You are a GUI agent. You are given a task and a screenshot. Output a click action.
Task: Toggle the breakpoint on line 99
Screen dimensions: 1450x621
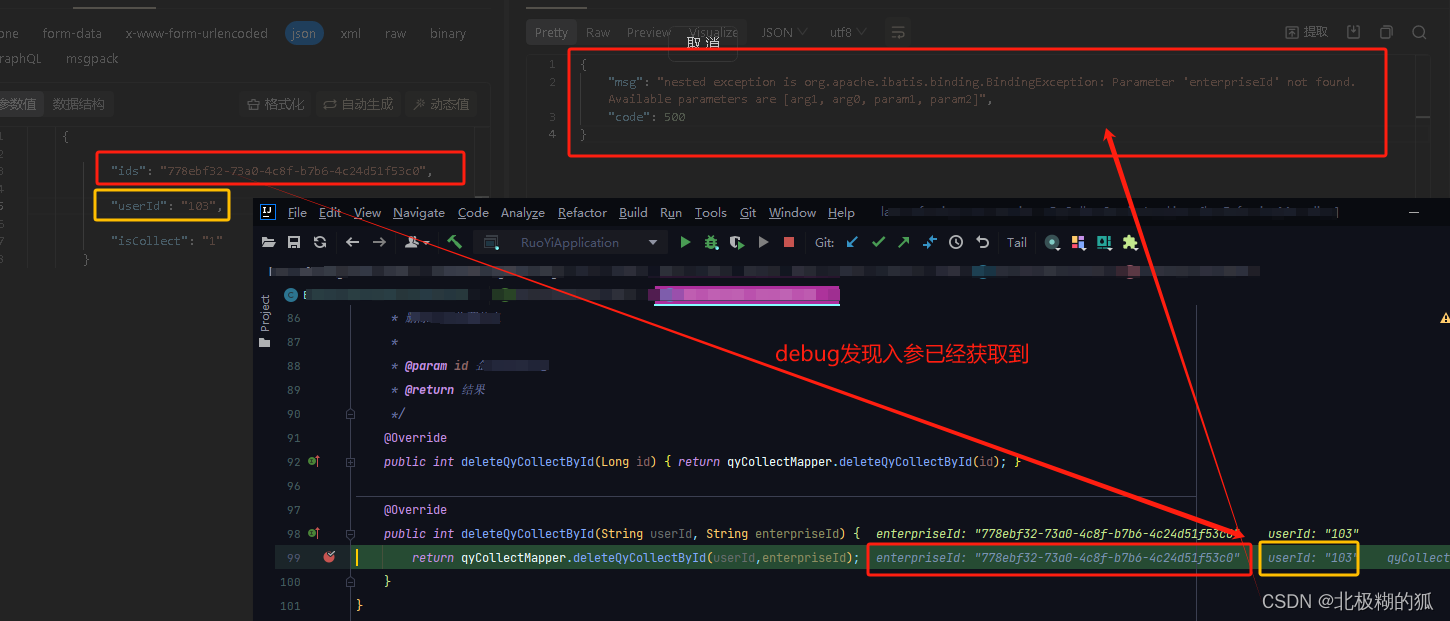pyautogui.click(x=330, y=558)
